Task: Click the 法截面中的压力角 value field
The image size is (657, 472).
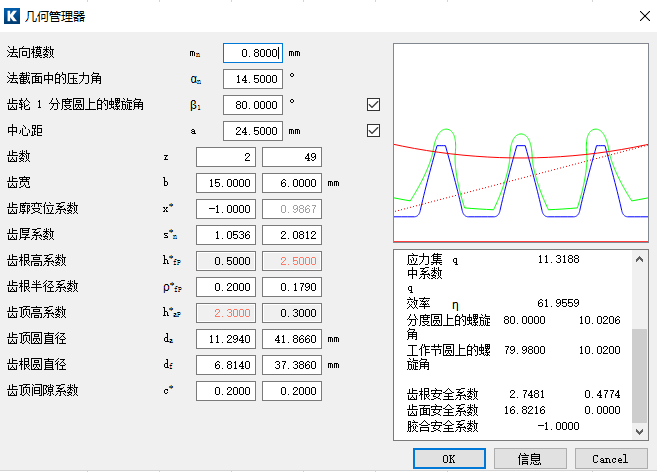Action: pos(253,78)
